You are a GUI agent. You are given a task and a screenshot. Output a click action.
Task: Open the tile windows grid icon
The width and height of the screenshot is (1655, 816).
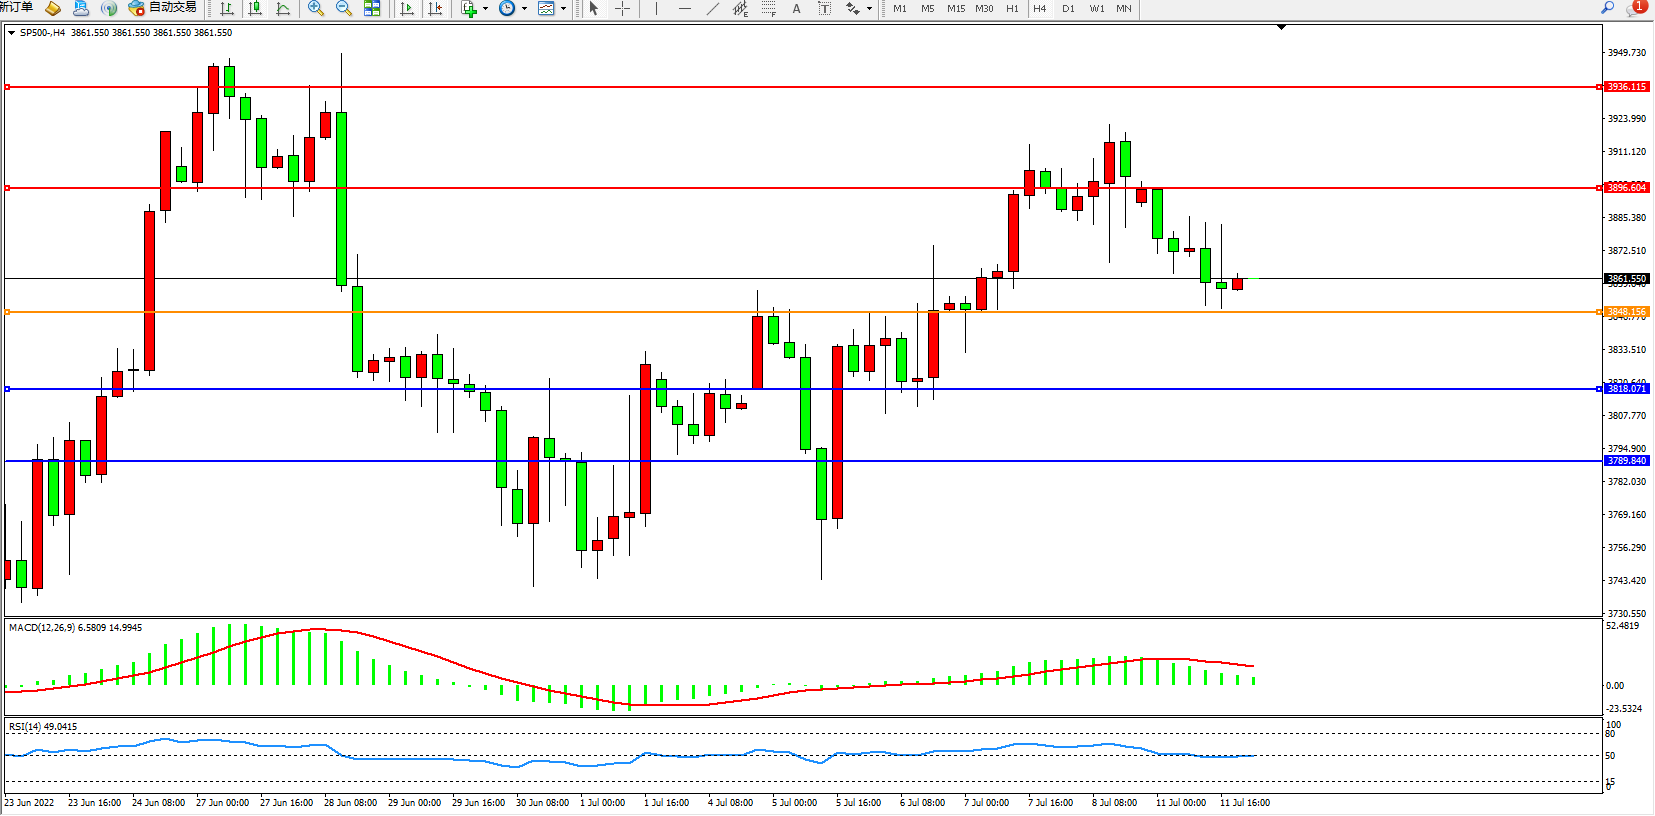(372, 9)
